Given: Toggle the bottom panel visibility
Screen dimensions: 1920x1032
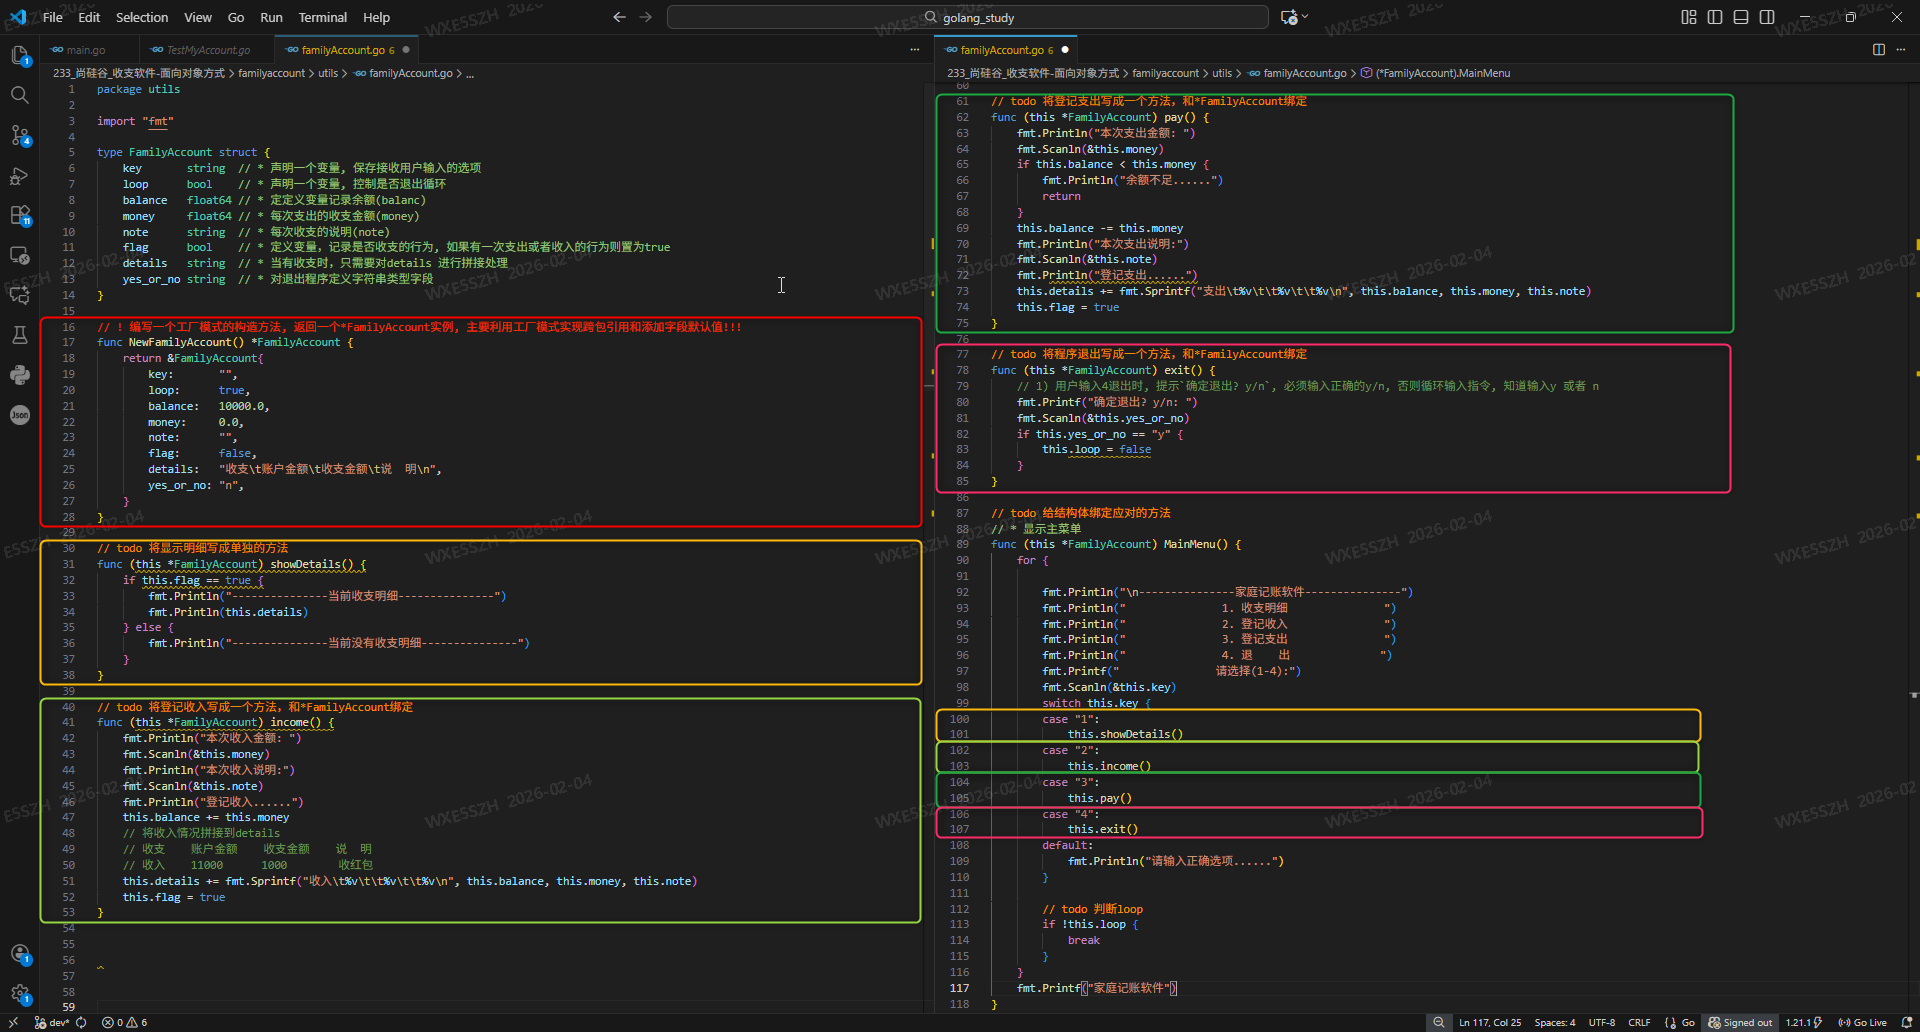Looking at the screenshot, I should click(x=1740, y=17).
